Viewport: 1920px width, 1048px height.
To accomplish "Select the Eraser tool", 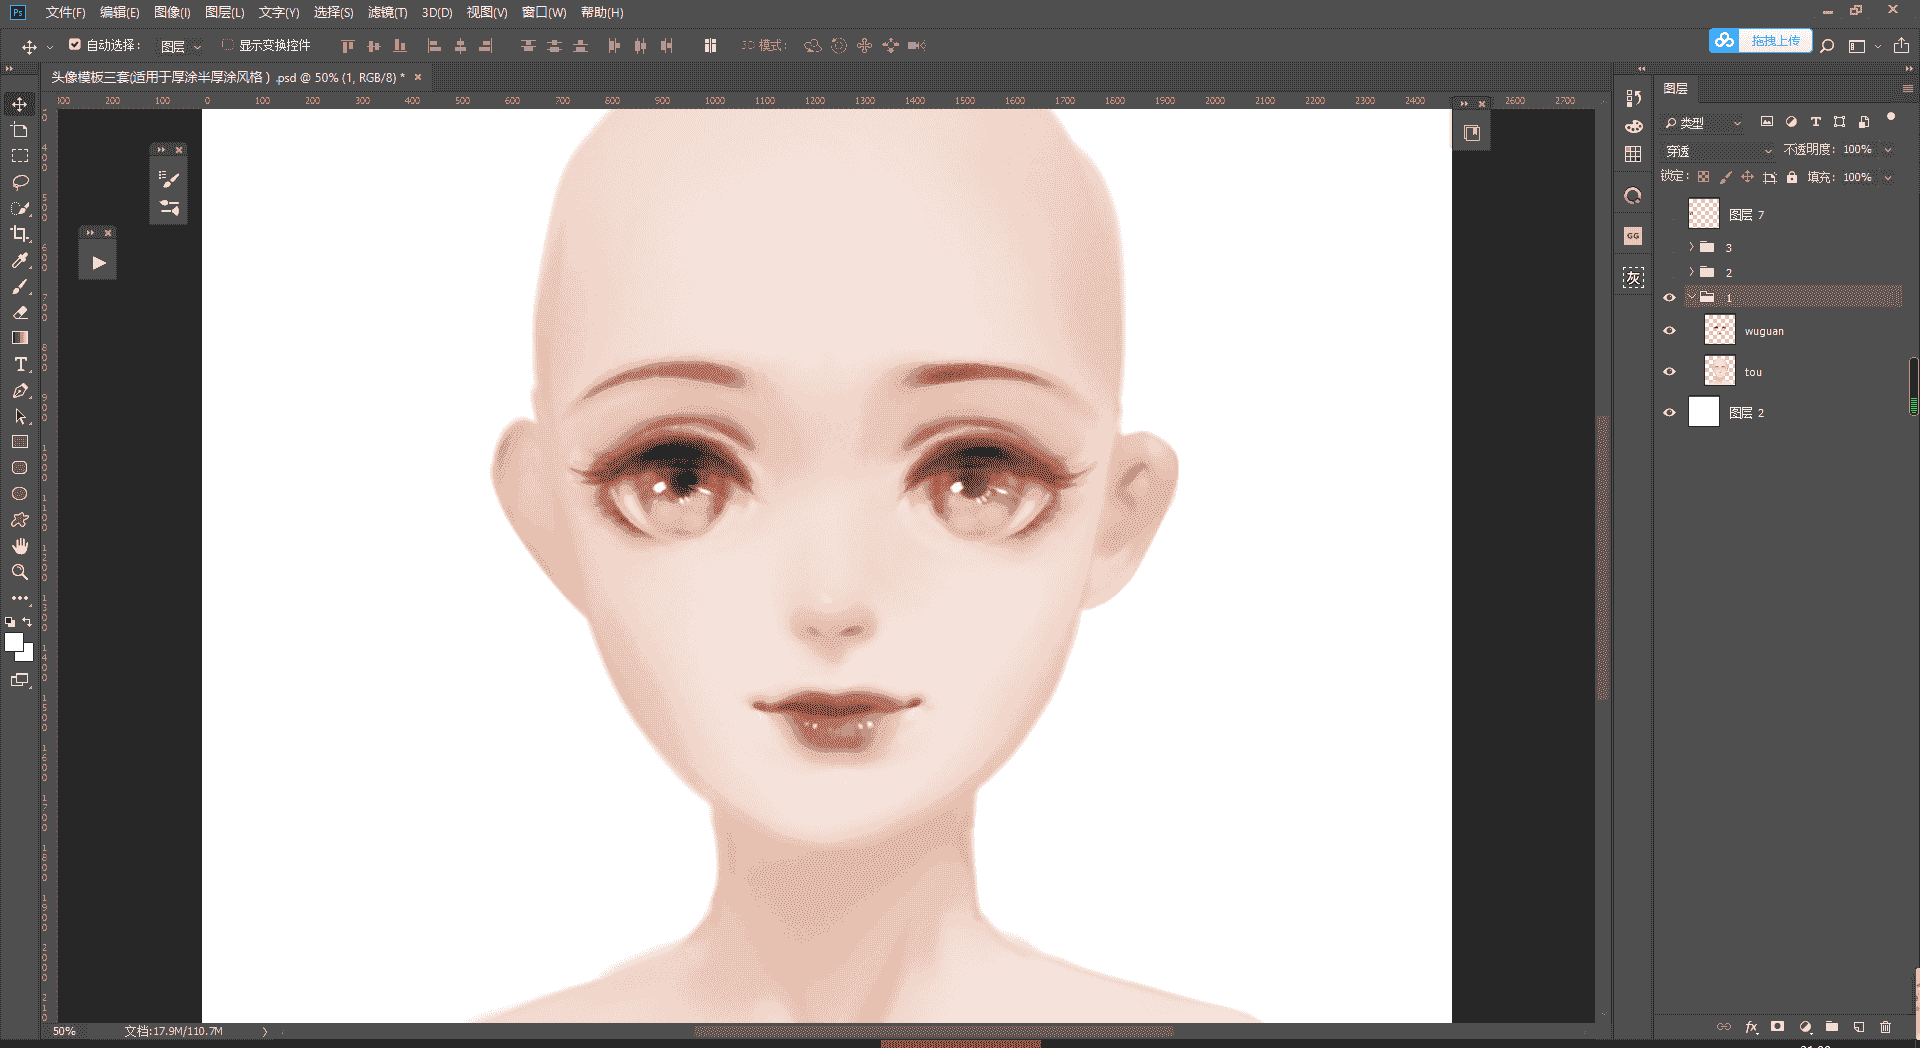I will coord(19,312).
